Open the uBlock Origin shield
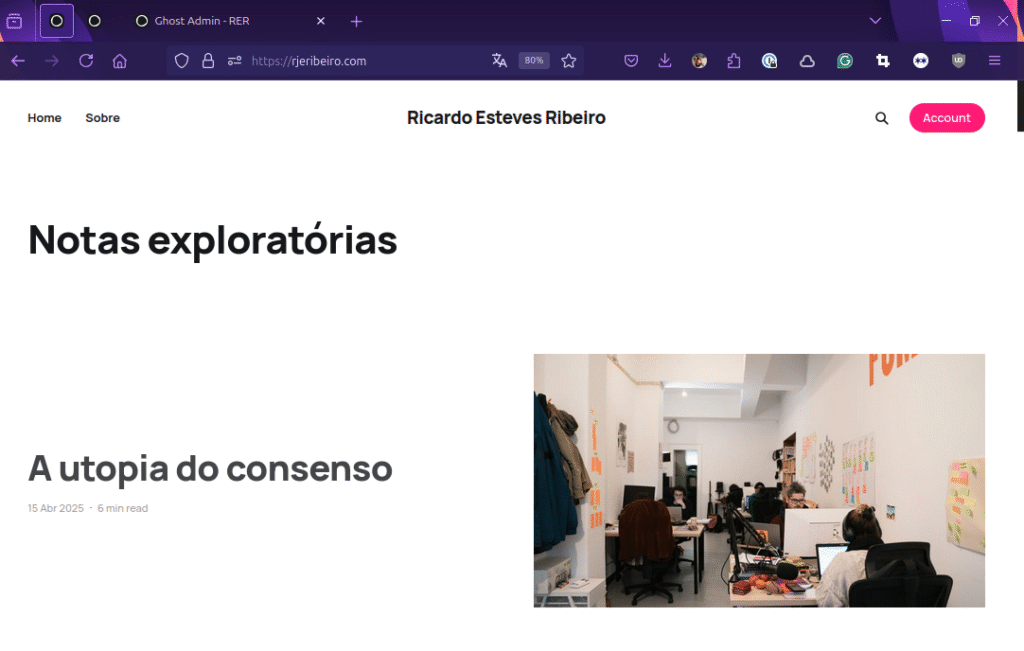Screen dimensions: 1024x651 [x=959, y=61]
